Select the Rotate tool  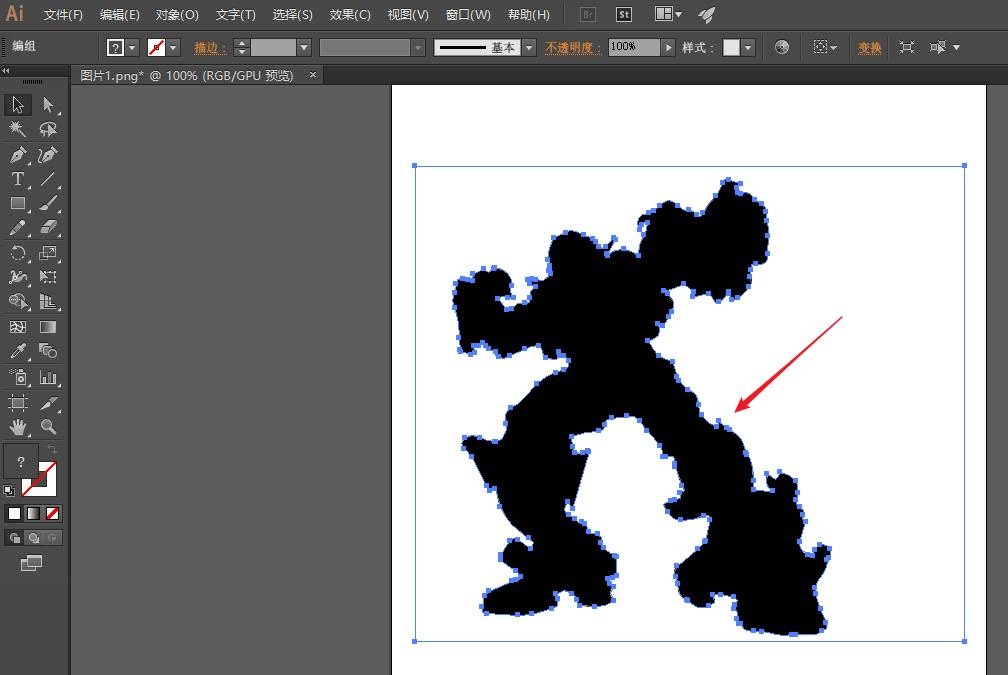click(x=18, y=253)
